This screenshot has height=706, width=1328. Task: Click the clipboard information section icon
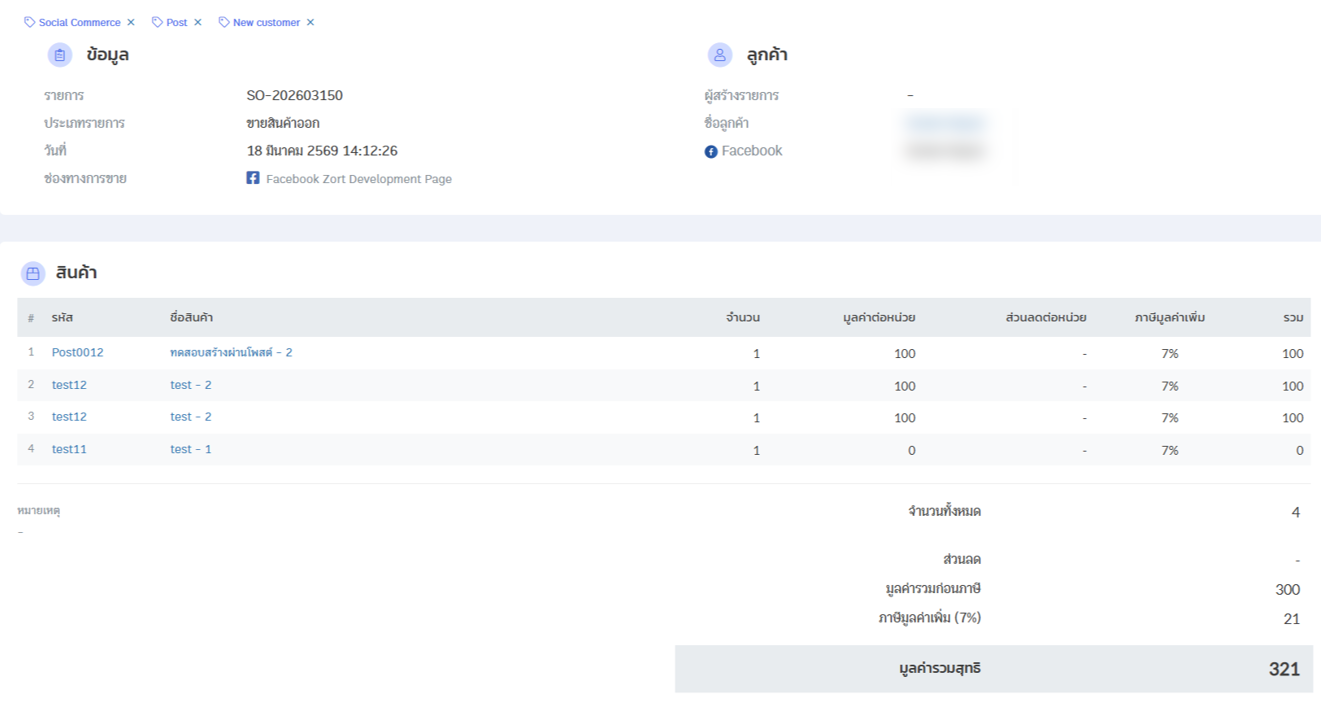(60, 55)
